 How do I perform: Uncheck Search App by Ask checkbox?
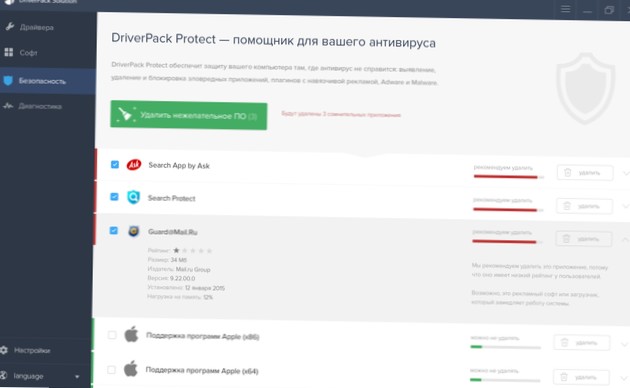(x=115, y=164)
